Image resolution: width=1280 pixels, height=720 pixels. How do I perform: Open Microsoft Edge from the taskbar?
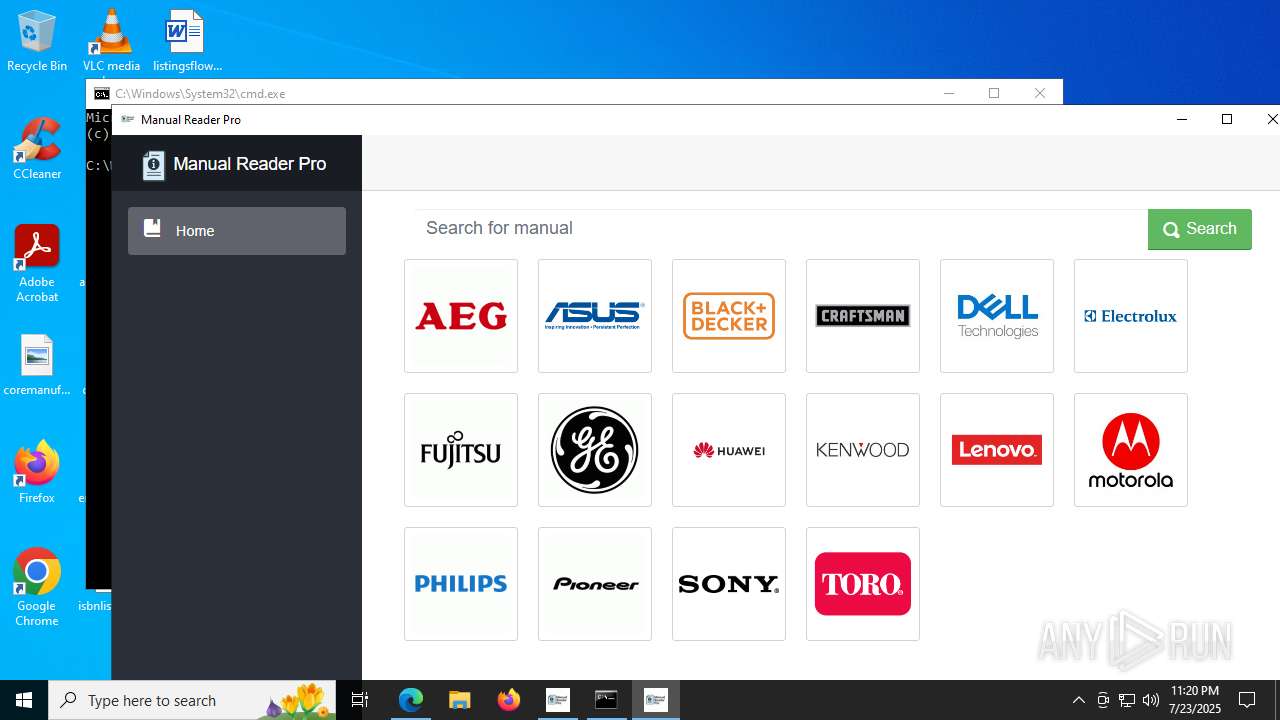tap(411, 700)
